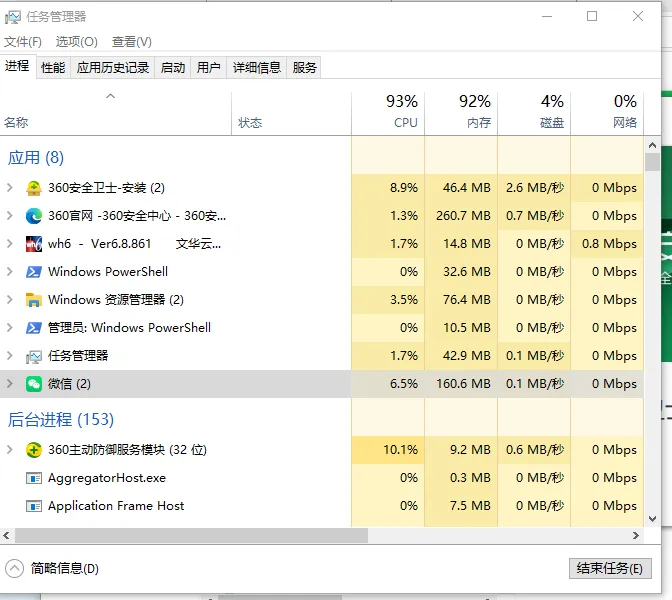Click the 2.6 MB/秒 disk value

pyautogui.click(x=535, y=188)
